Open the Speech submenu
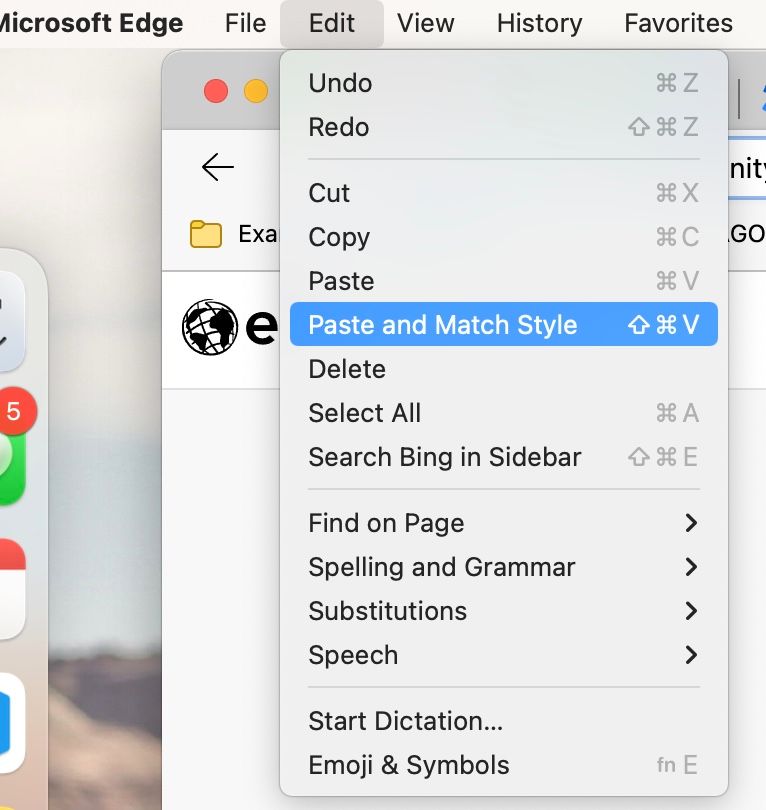This screenshot has height=810, width=766. tap(504, 655)
